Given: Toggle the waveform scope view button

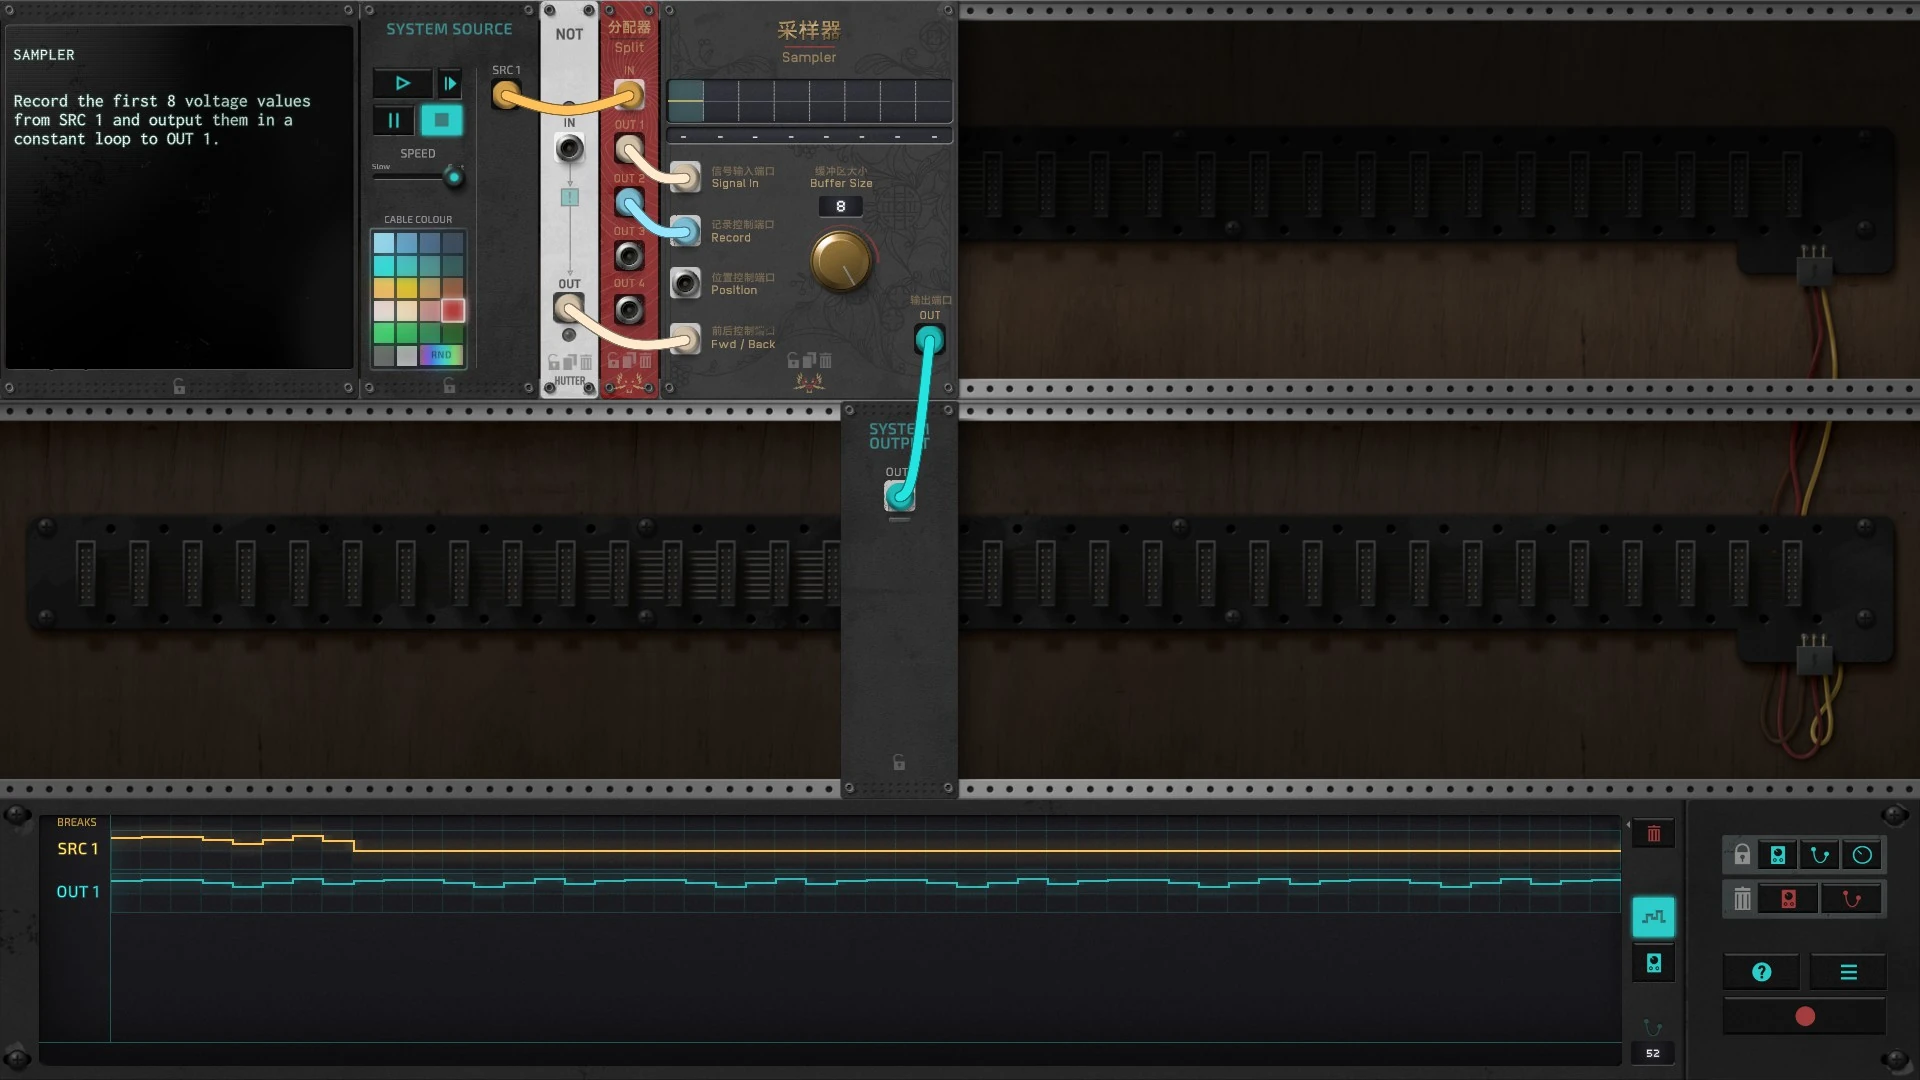Looking at the screenshot, I should pyautogui.click(x=1653, y=917).
